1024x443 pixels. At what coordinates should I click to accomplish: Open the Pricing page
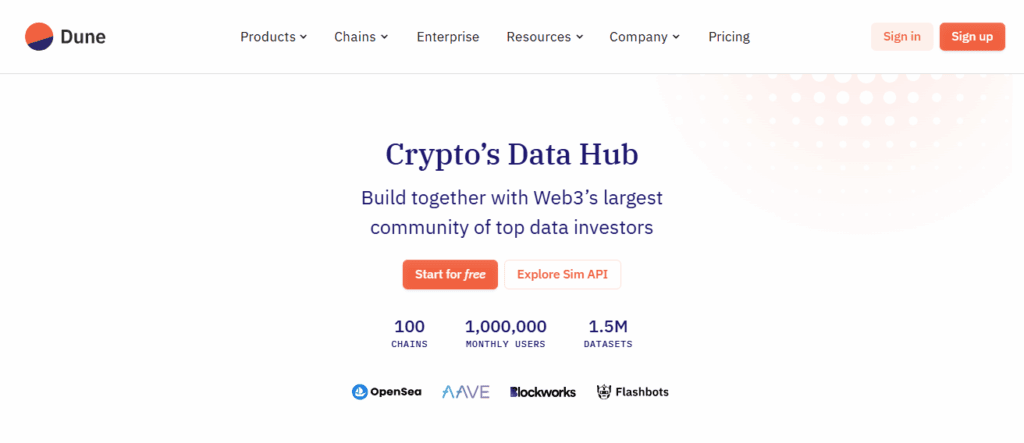tap(729, 37)
